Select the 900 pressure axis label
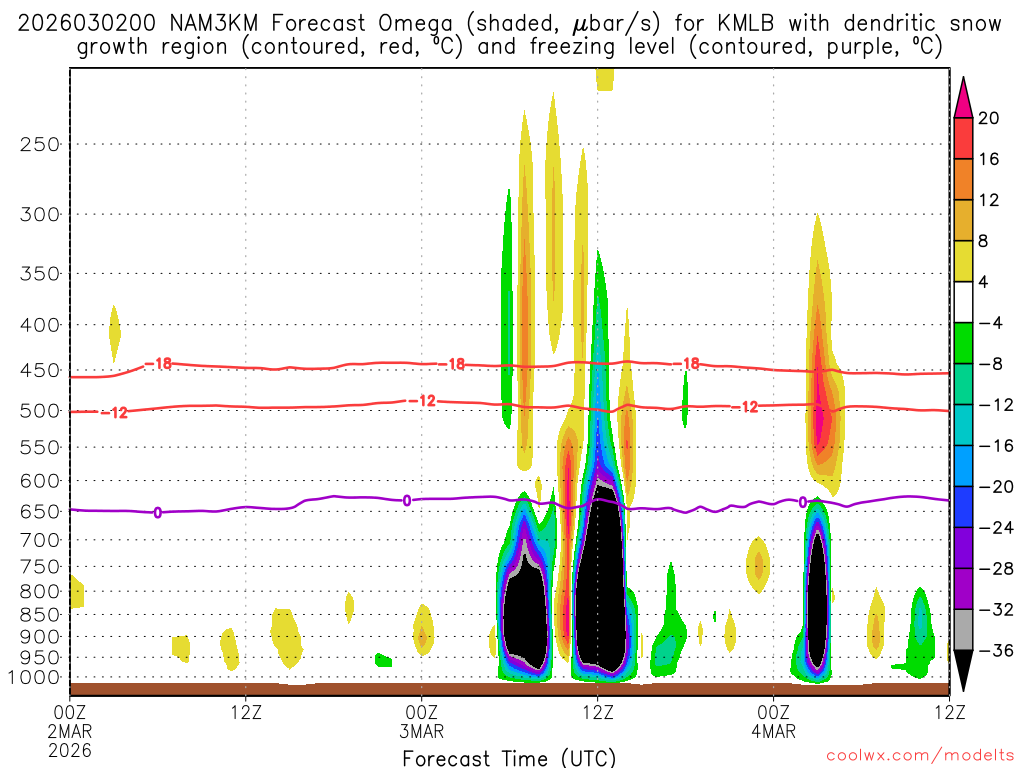 pos(40,637)
